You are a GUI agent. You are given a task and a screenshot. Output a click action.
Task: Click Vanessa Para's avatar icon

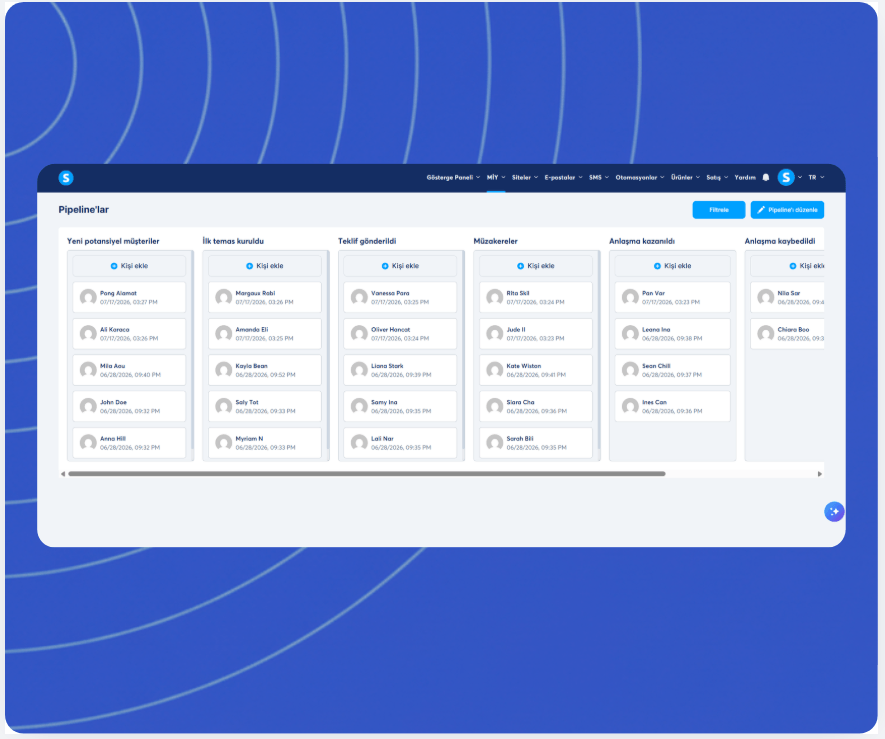click(x=359, y=297)
